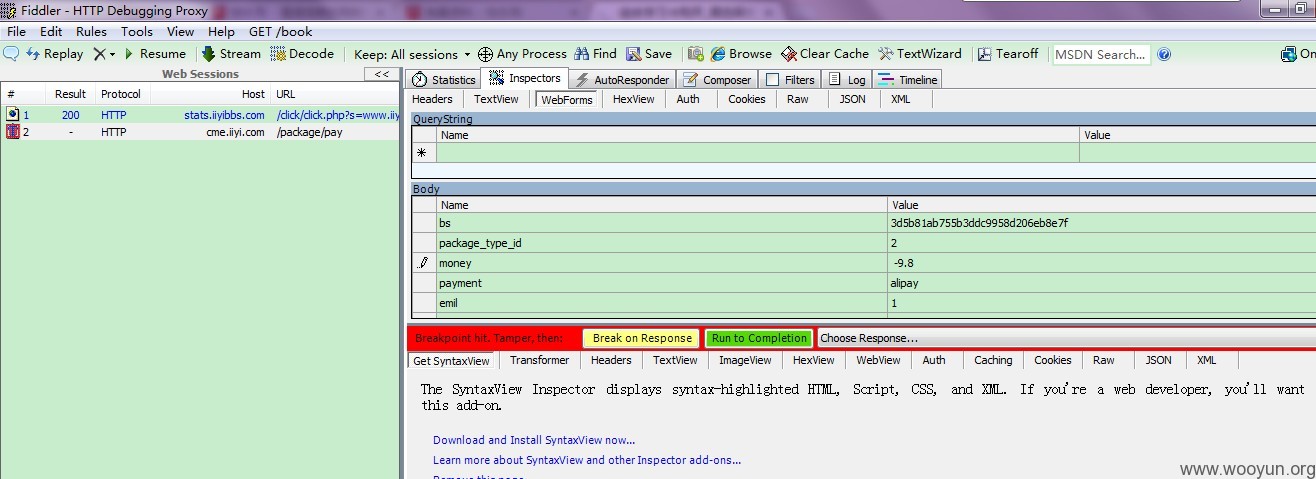The width and height of the screenshot is (1316, 479).
Task: Select request Headers inspector tab
Action: pyautogui.click(x=432, y=99)
